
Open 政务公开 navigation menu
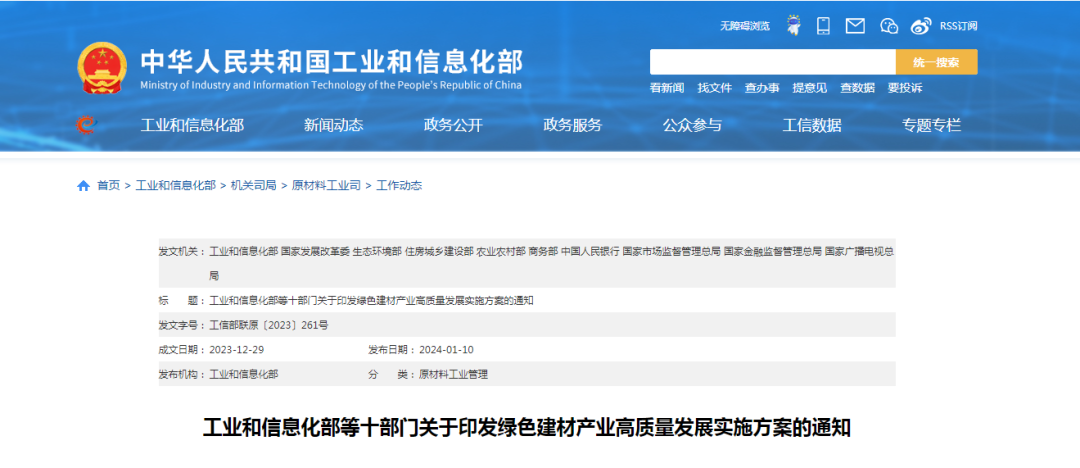(453, 125)
